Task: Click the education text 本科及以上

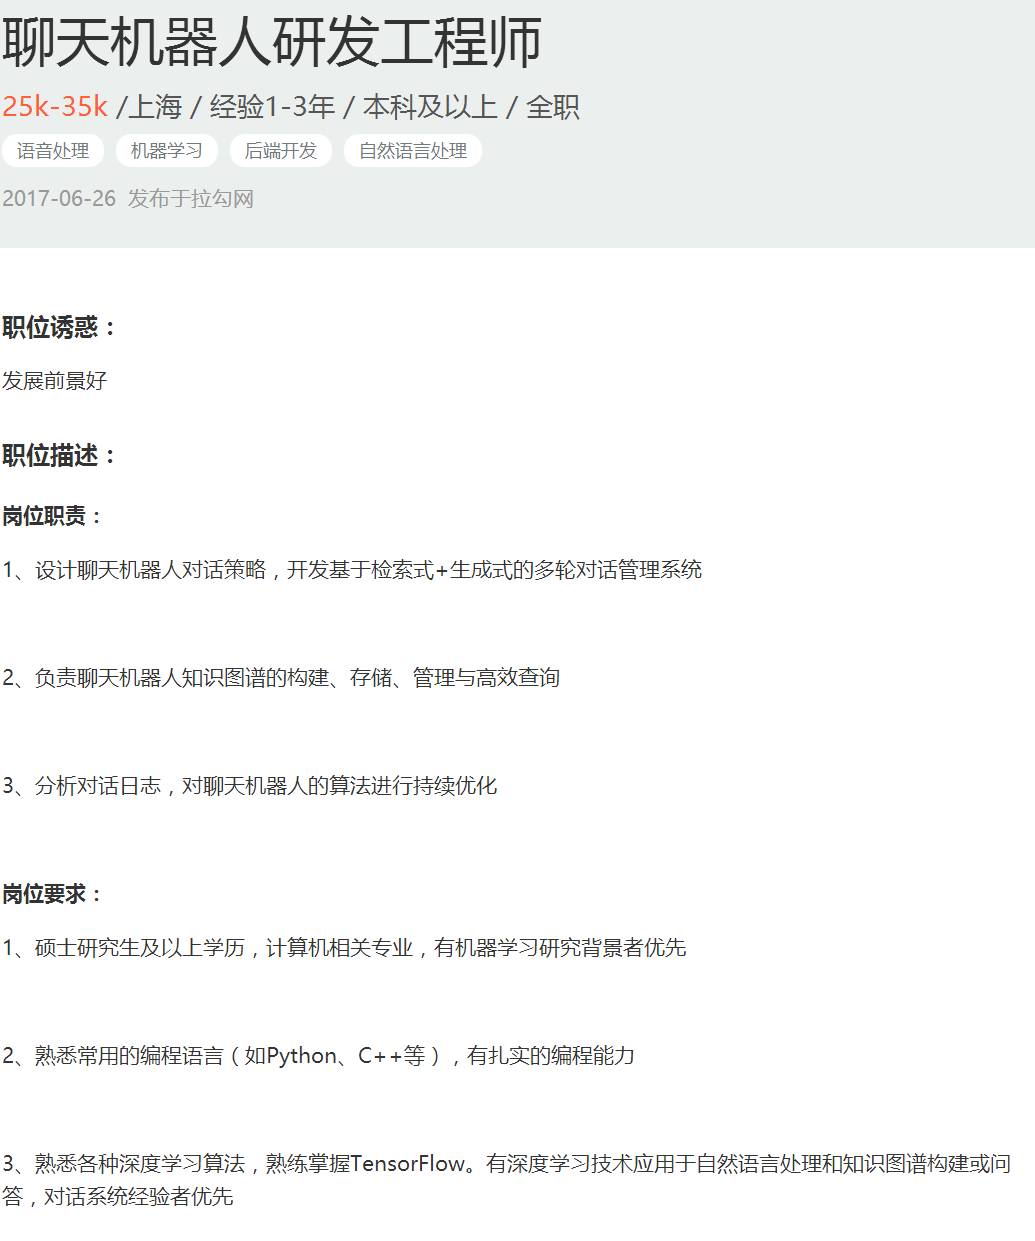Action: (430, 106)
